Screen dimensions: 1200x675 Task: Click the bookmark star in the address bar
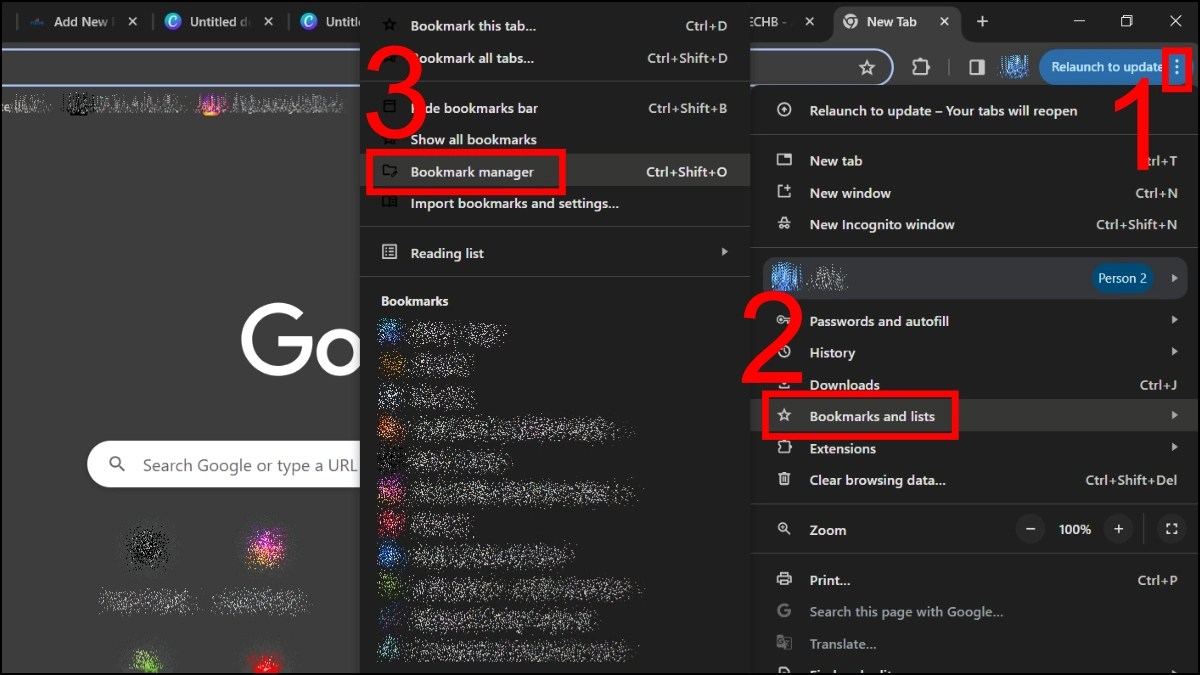coord(866,67)
